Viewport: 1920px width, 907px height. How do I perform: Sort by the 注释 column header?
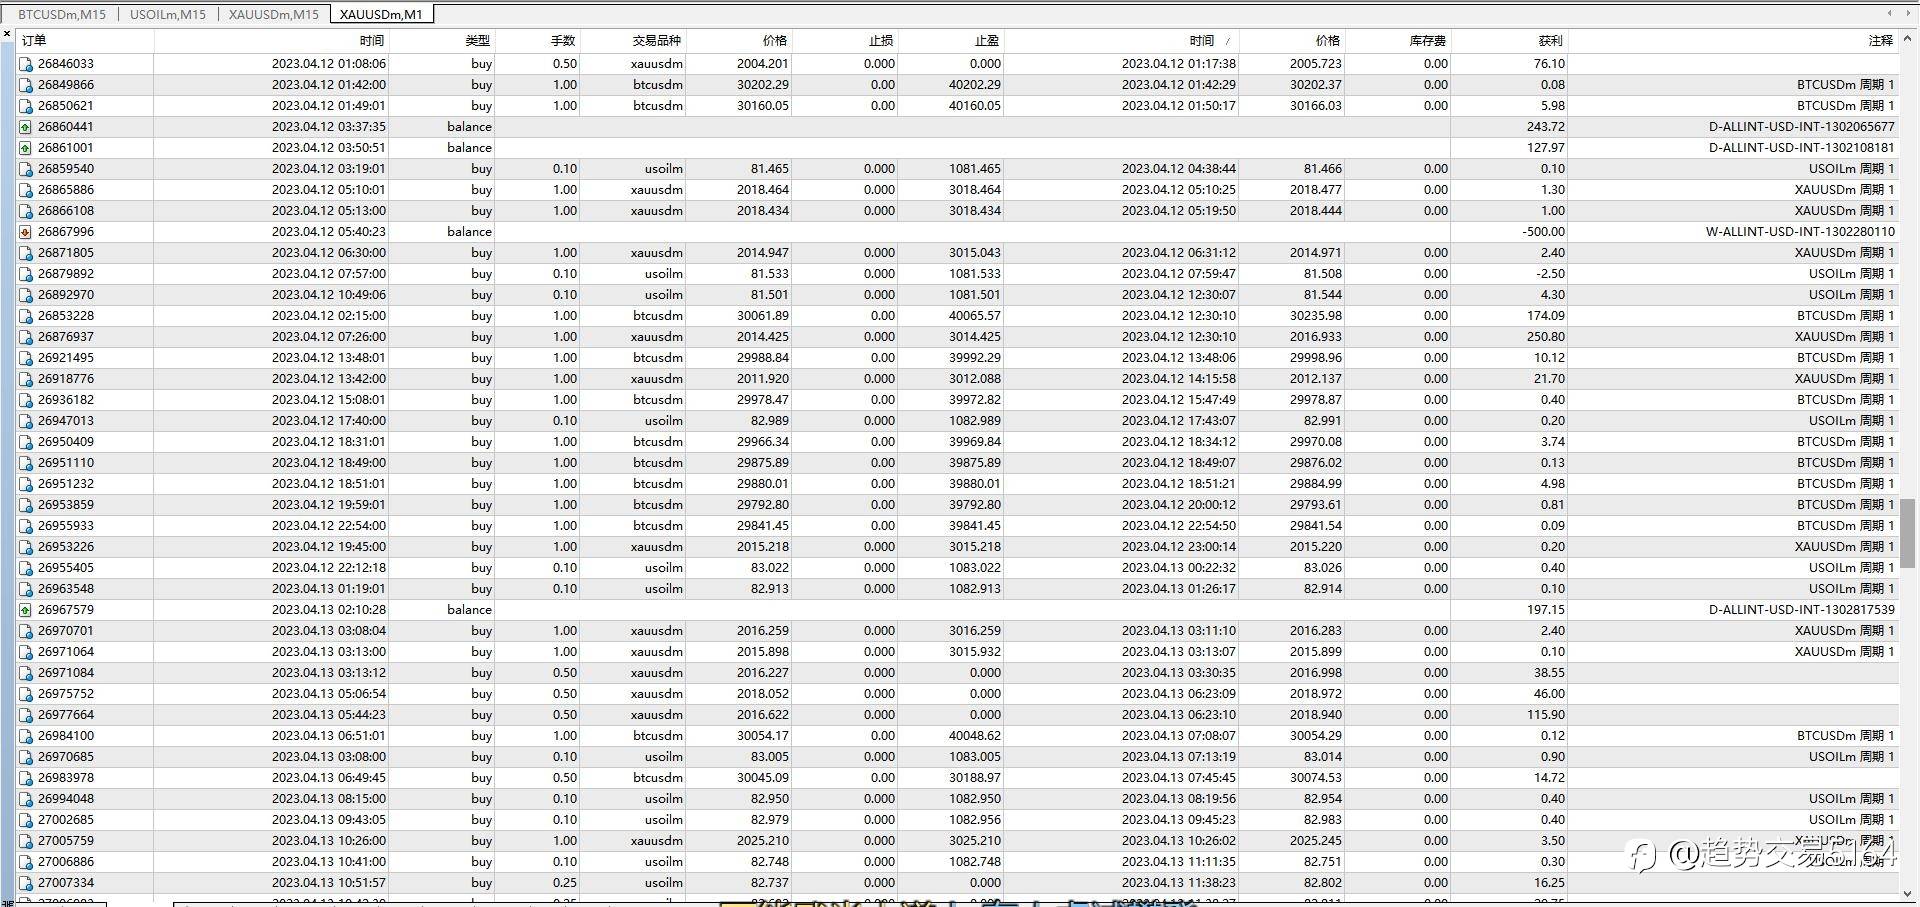click(1733, 41)
